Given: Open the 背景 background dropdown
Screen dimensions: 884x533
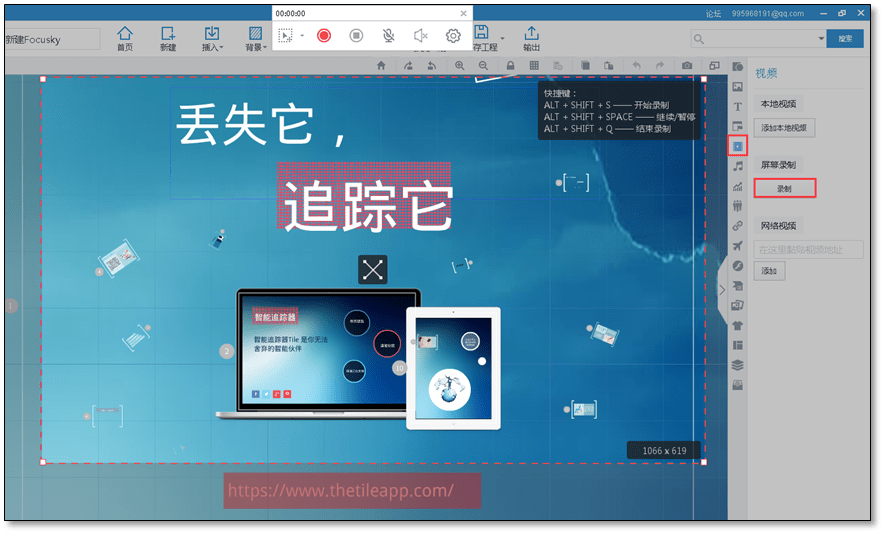Looking at the screenshot, I should click(x=255, y=38).
